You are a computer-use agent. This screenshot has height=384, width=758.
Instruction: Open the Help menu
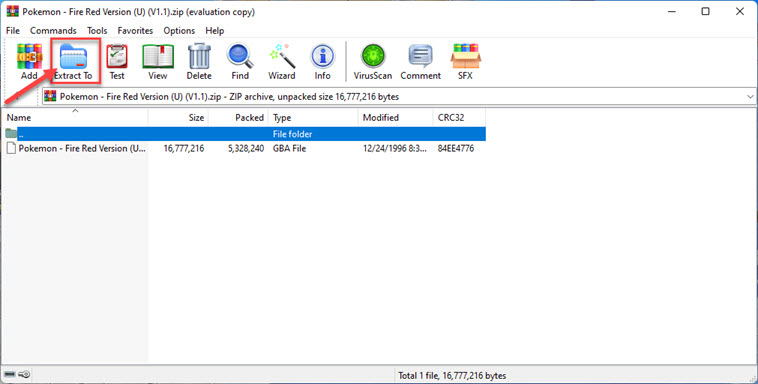(215, 30)
